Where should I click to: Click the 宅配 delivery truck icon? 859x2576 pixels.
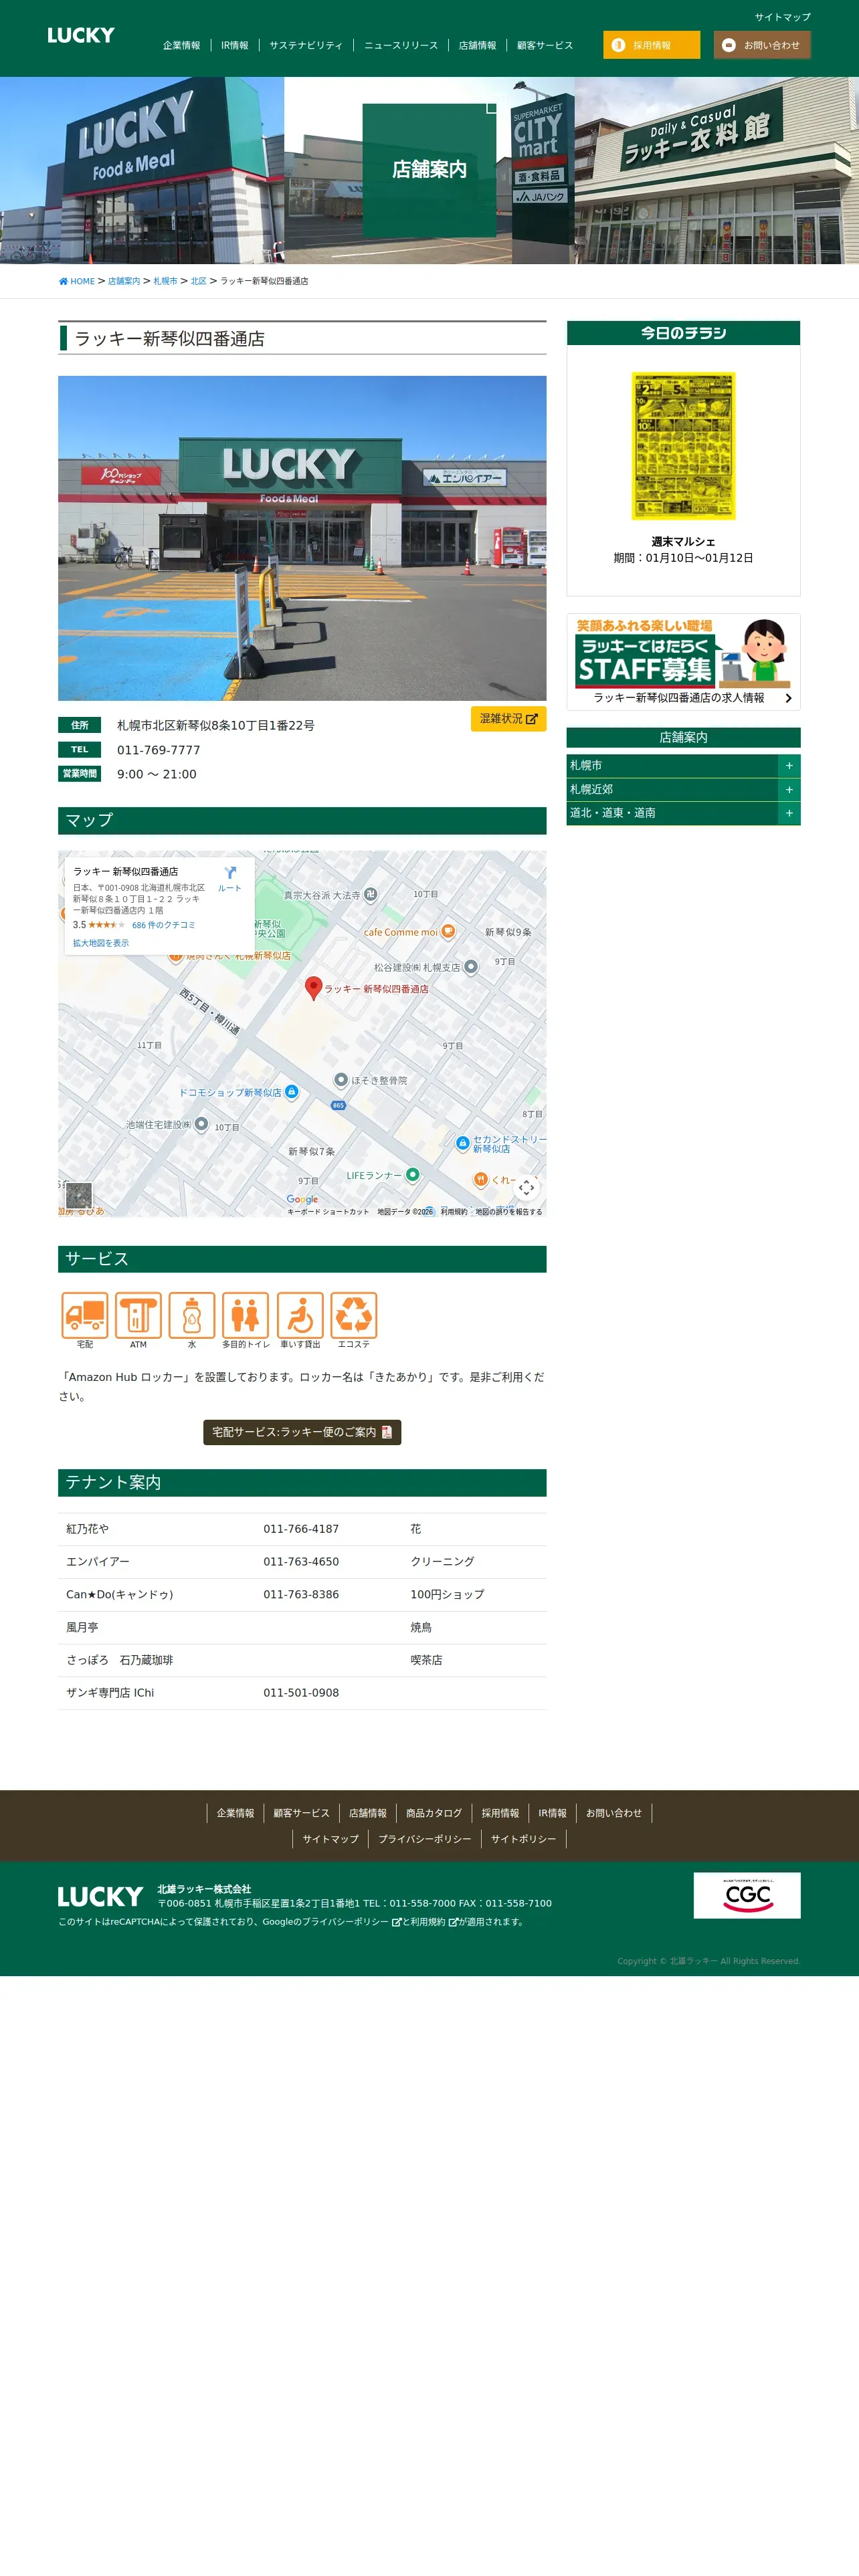[x=85, y=1315]
